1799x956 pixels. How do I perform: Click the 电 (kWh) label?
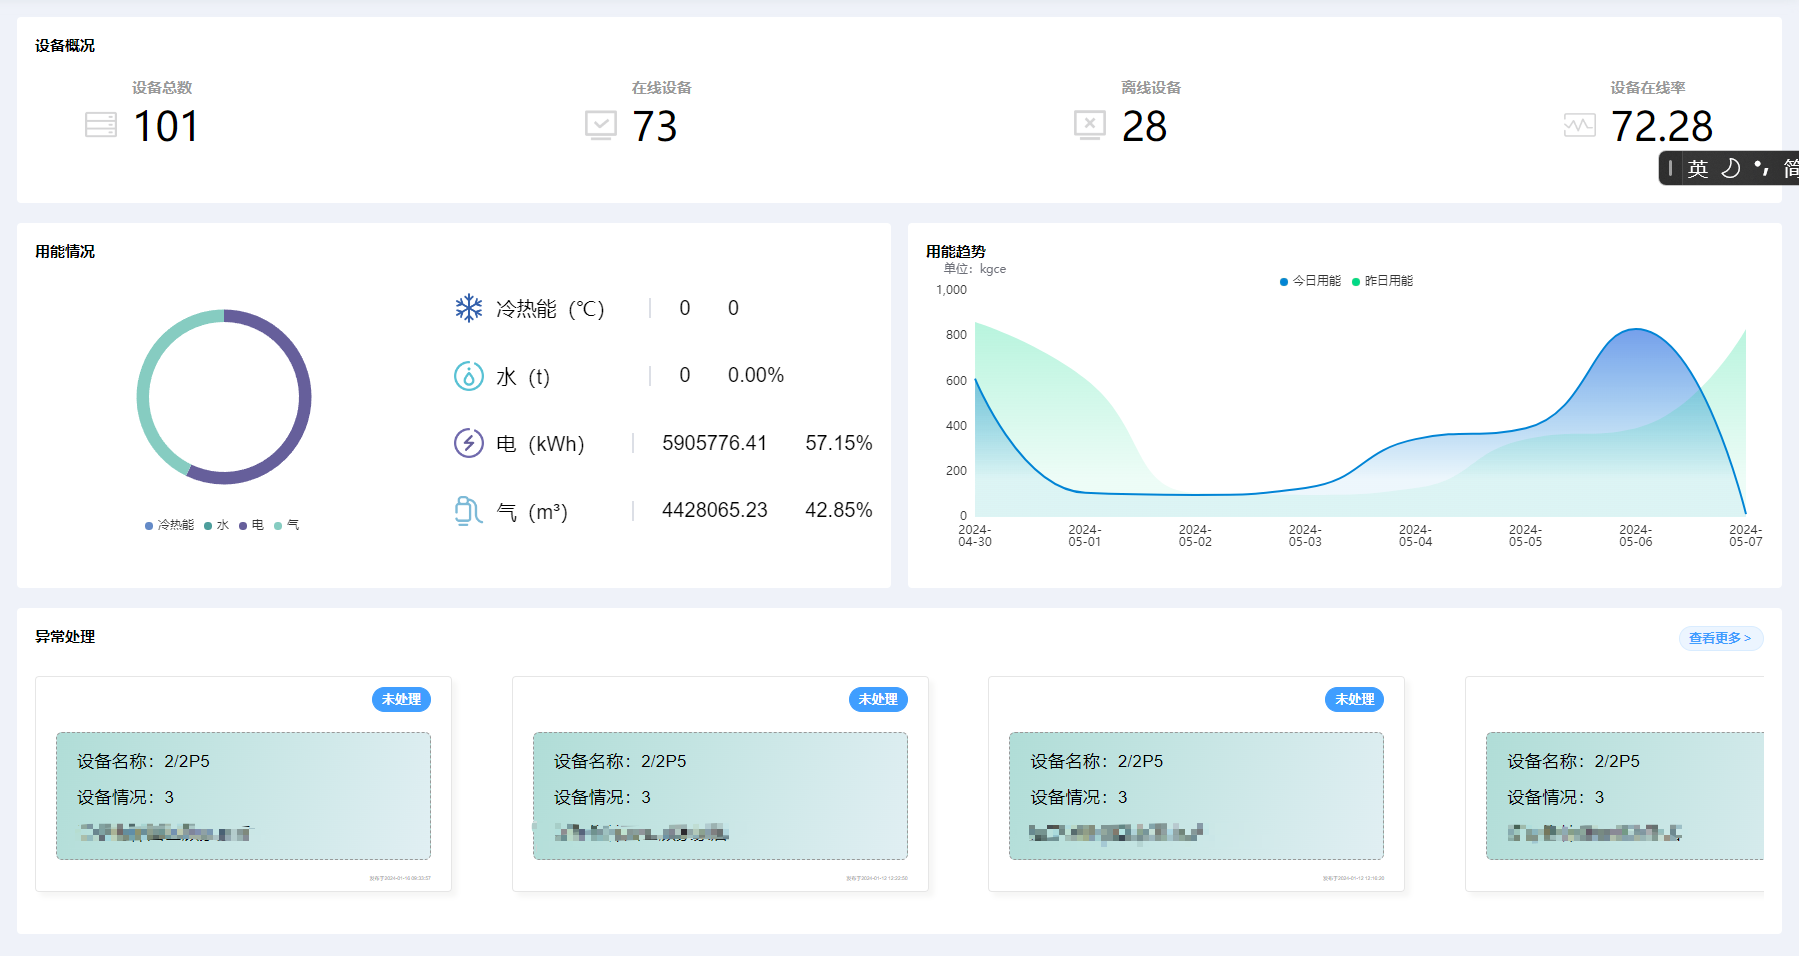pyautogui.click(x=540, y=444)
